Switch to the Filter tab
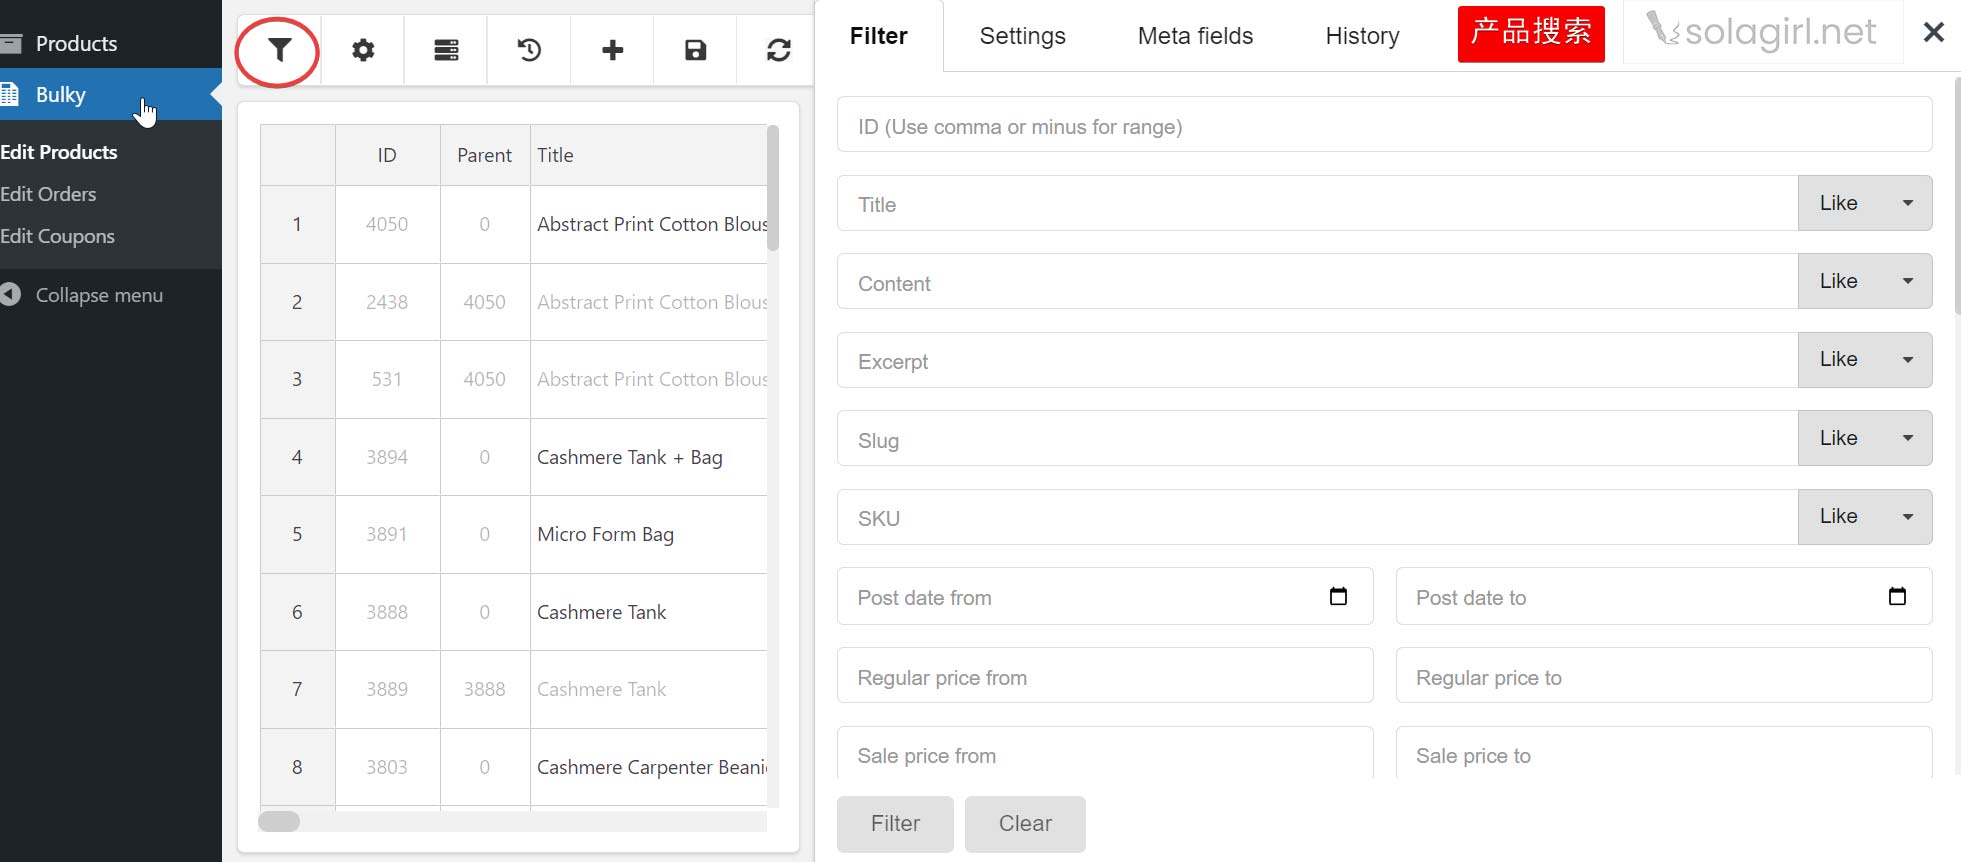Viewport: 1961px width, 862px height. [x=878, y=36]
